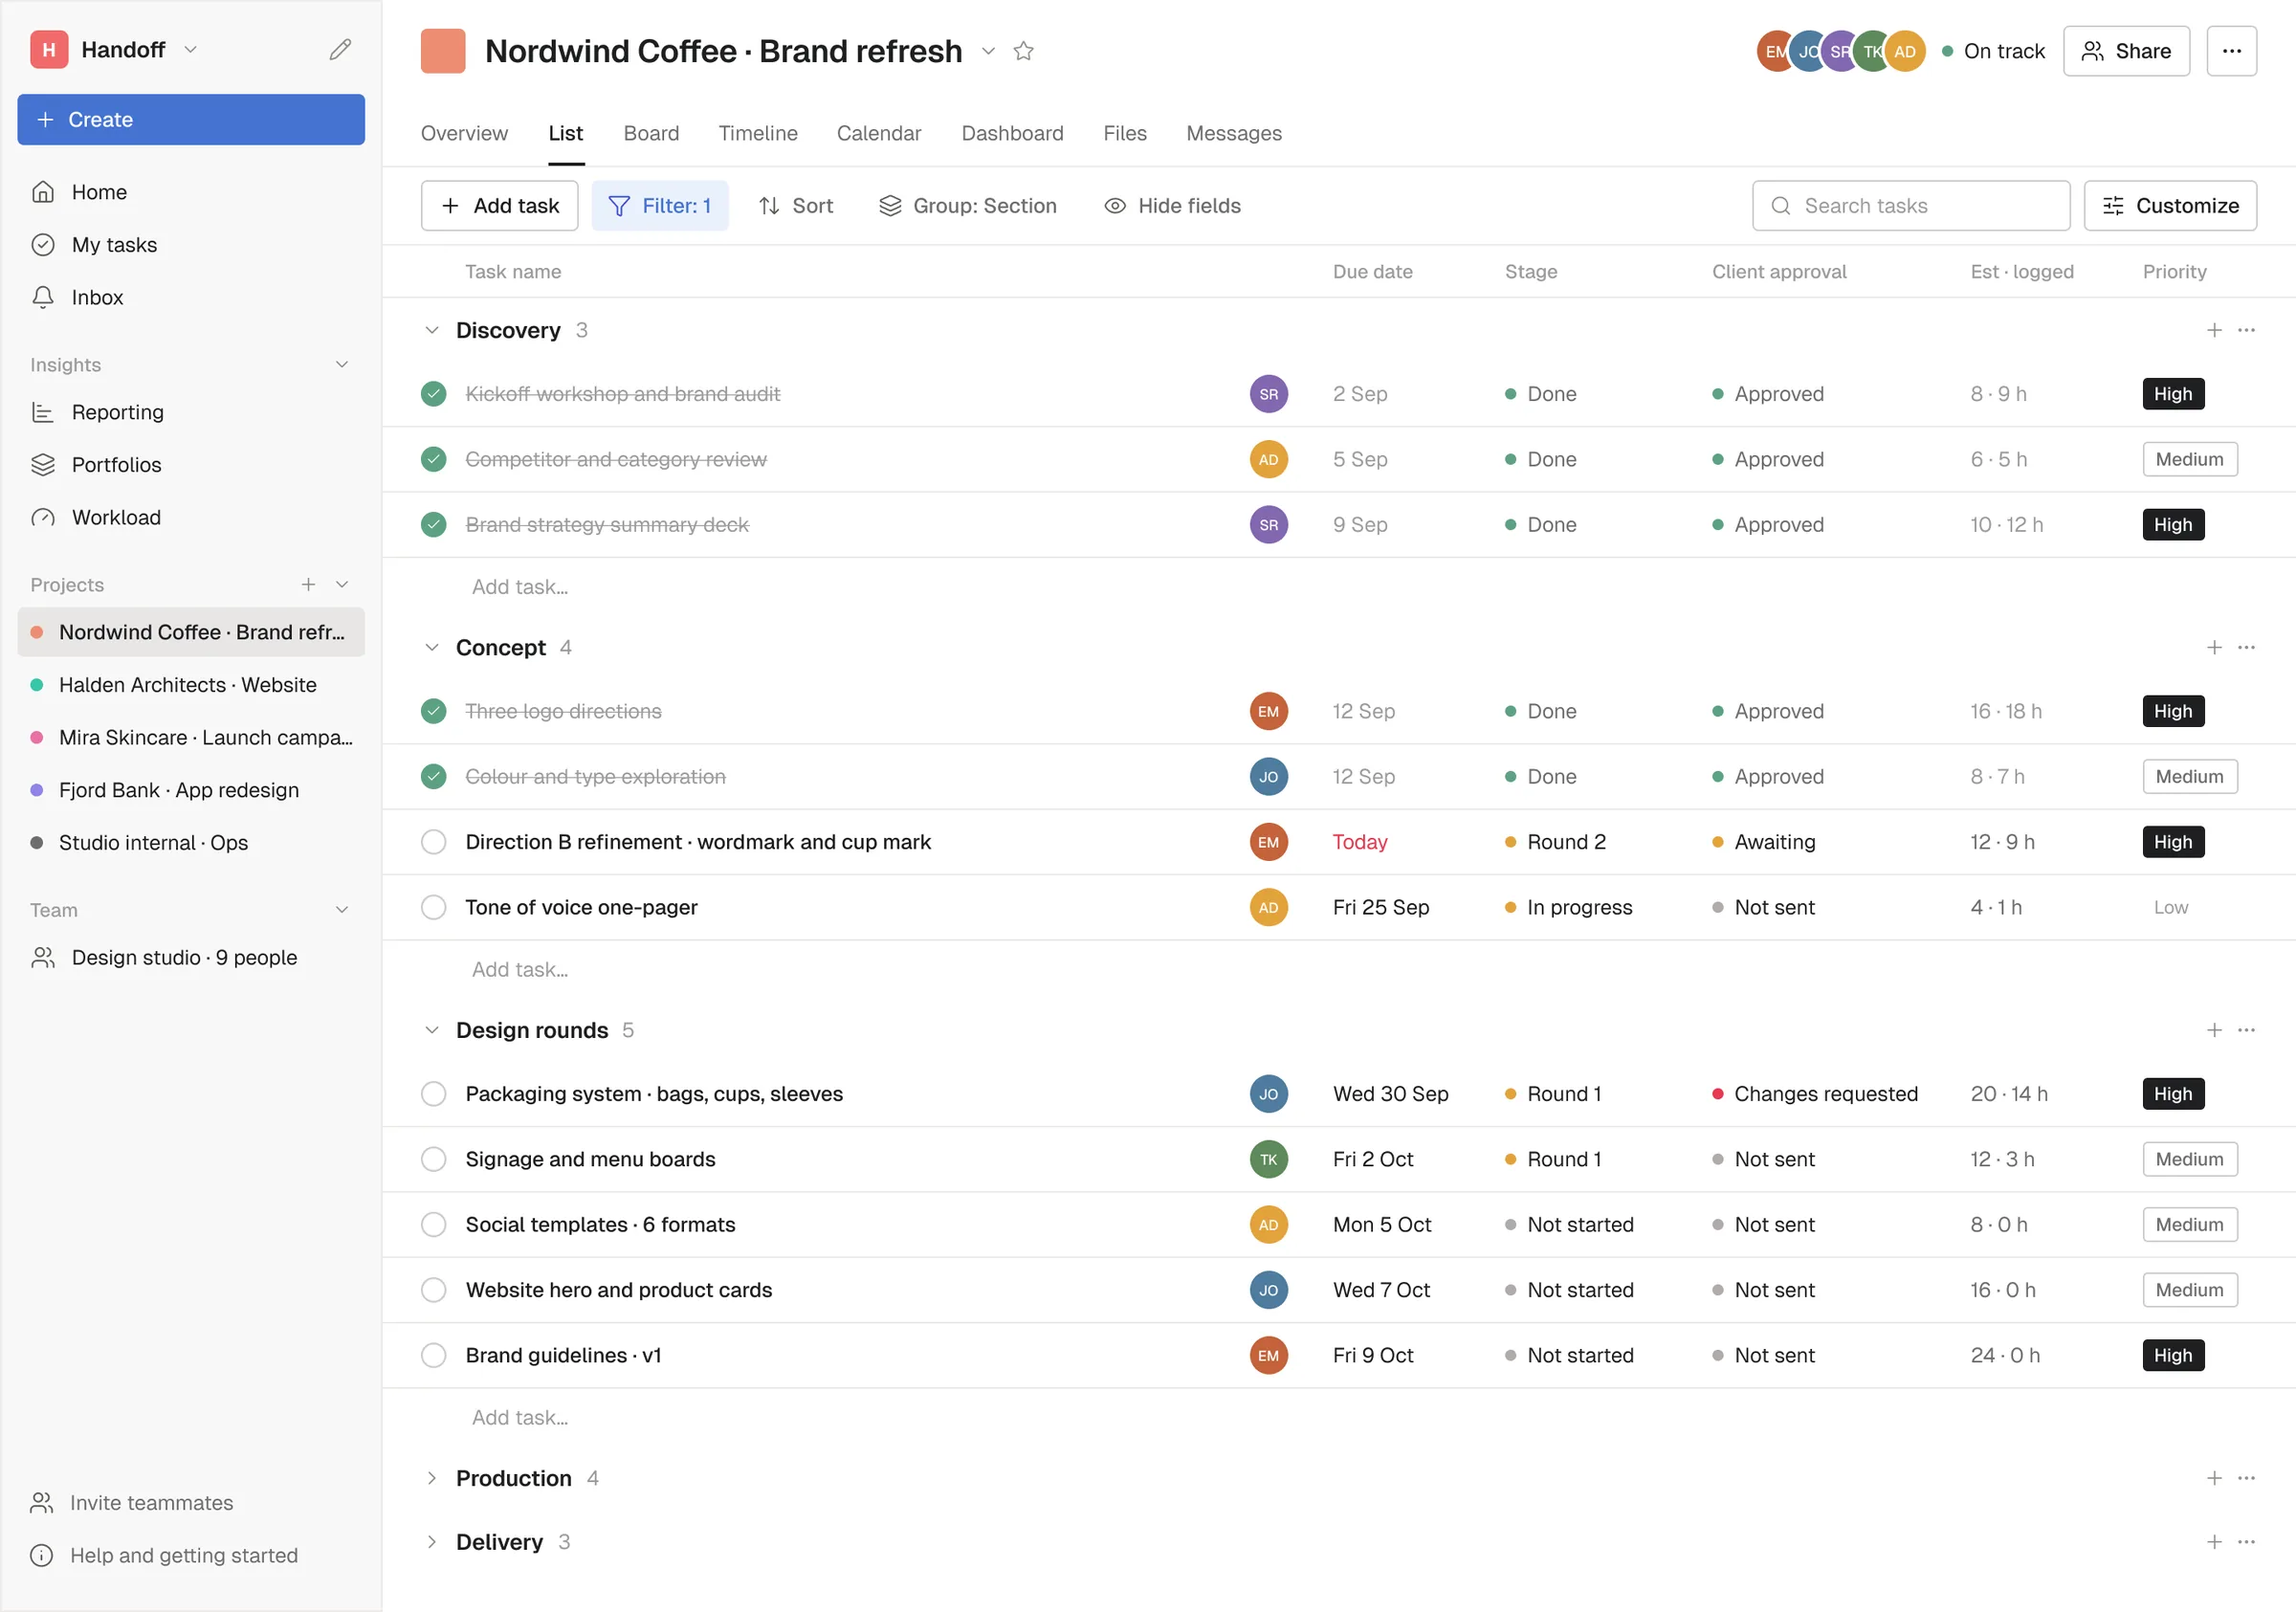
Task: Open the Filter: 1 button
Action: [660, 205]
